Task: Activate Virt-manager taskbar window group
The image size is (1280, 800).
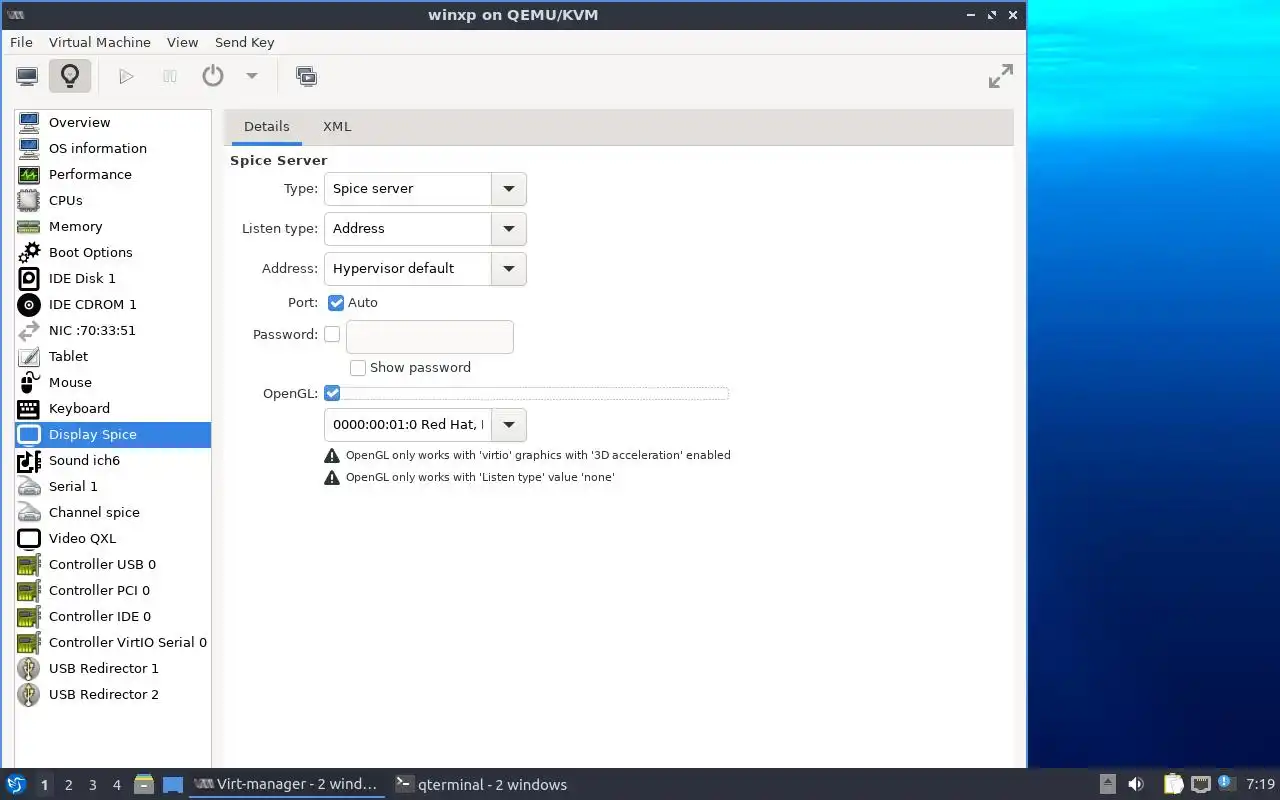Action: pos(287,784)
